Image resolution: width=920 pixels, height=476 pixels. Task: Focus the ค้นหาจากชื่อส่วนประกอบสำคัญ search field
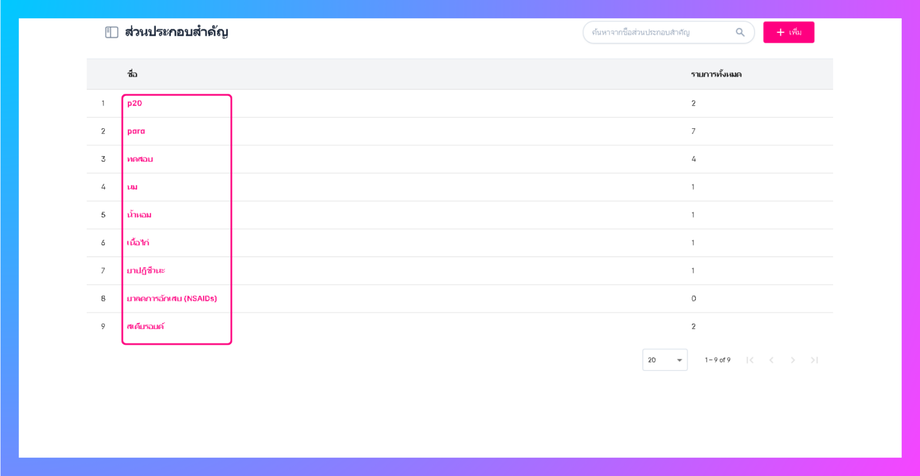pyautogui.click(x=668, y=32)
